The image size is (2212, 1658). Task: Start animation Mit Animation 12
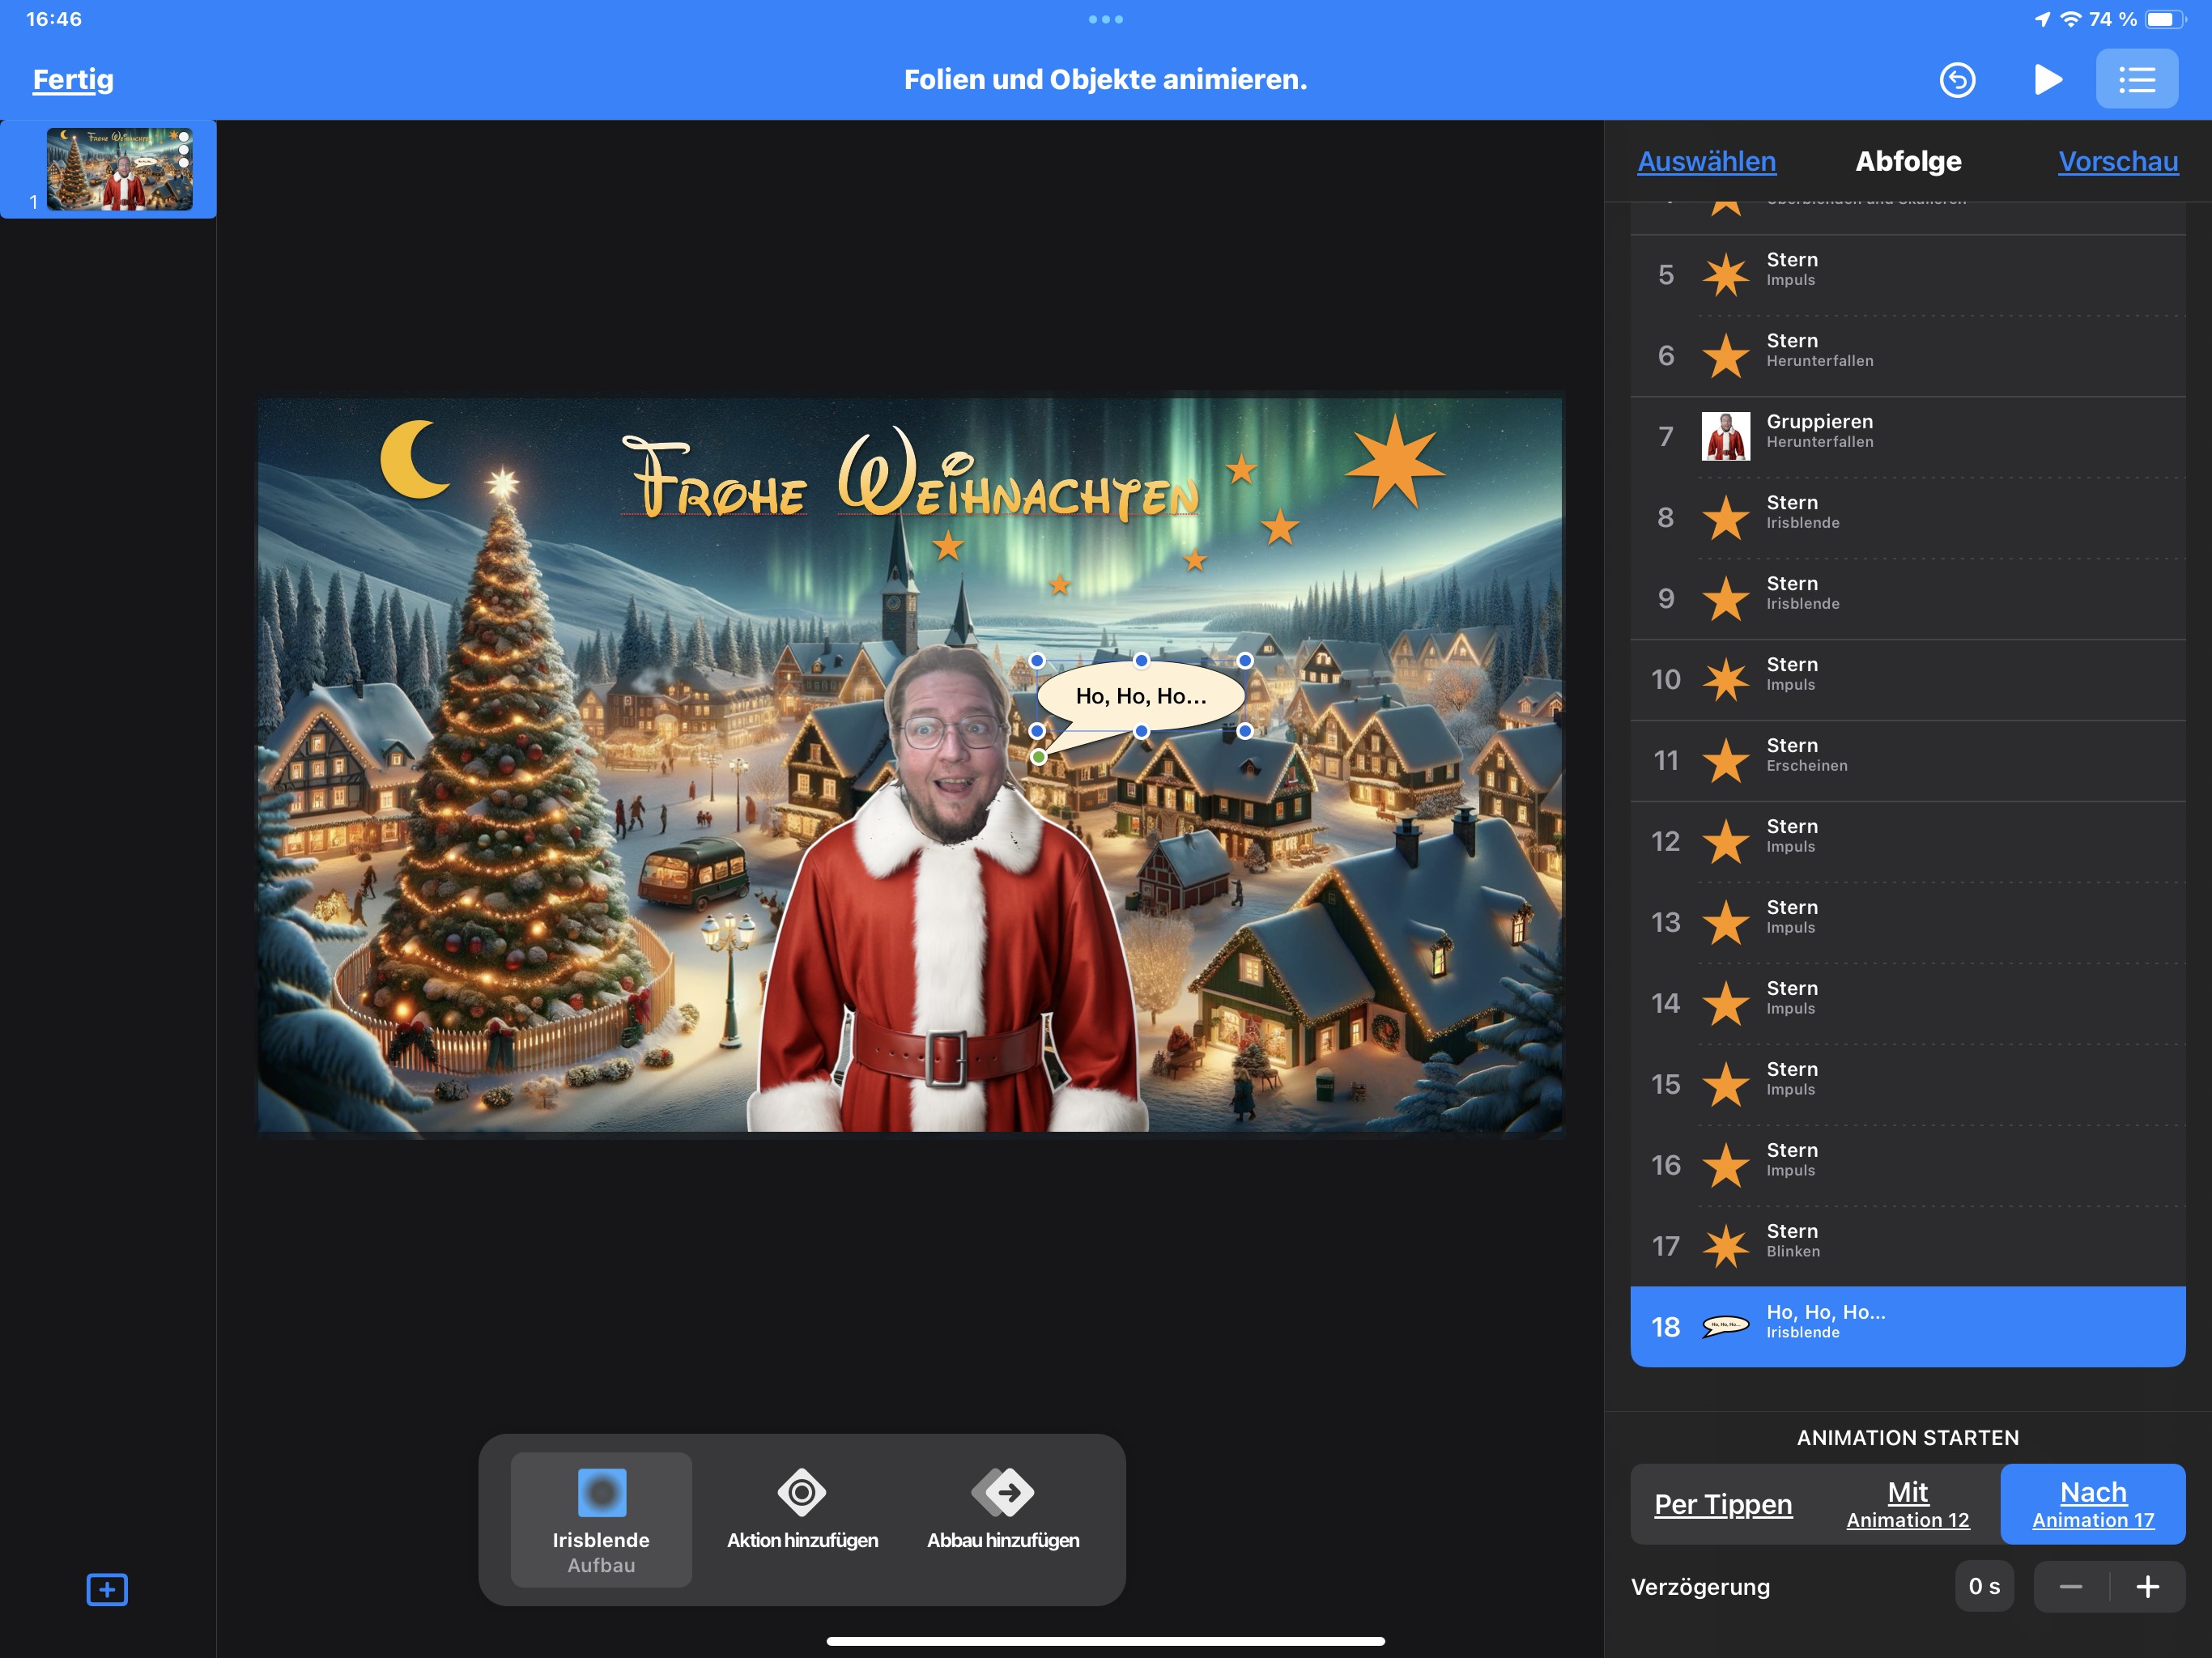point(1907,1504)
